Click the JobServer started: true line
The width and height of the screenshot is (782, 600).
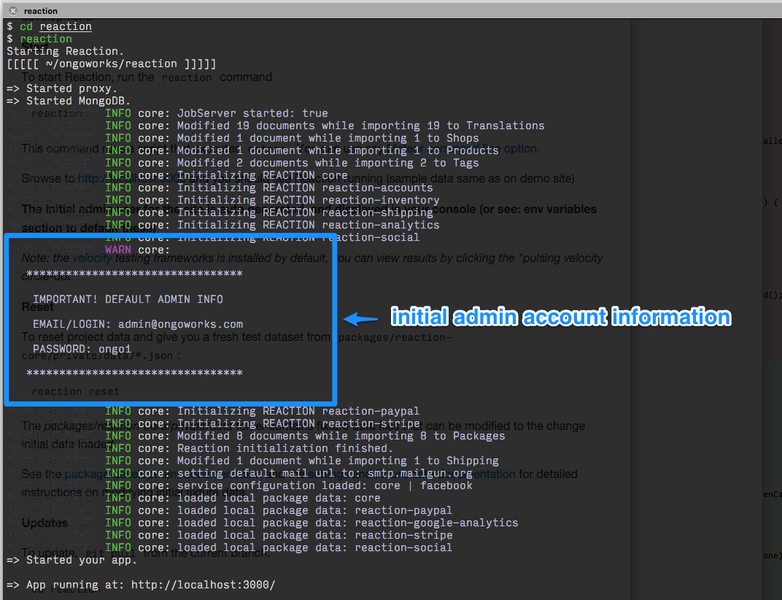pos(252,114)
